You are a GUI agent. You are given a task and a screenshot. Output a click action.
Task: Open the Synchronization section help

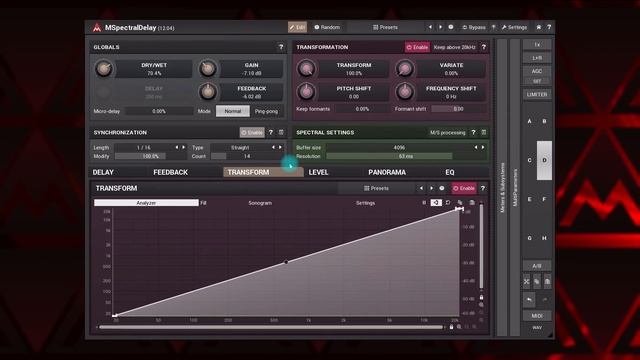pyautogui.click(x=271, y=133)
